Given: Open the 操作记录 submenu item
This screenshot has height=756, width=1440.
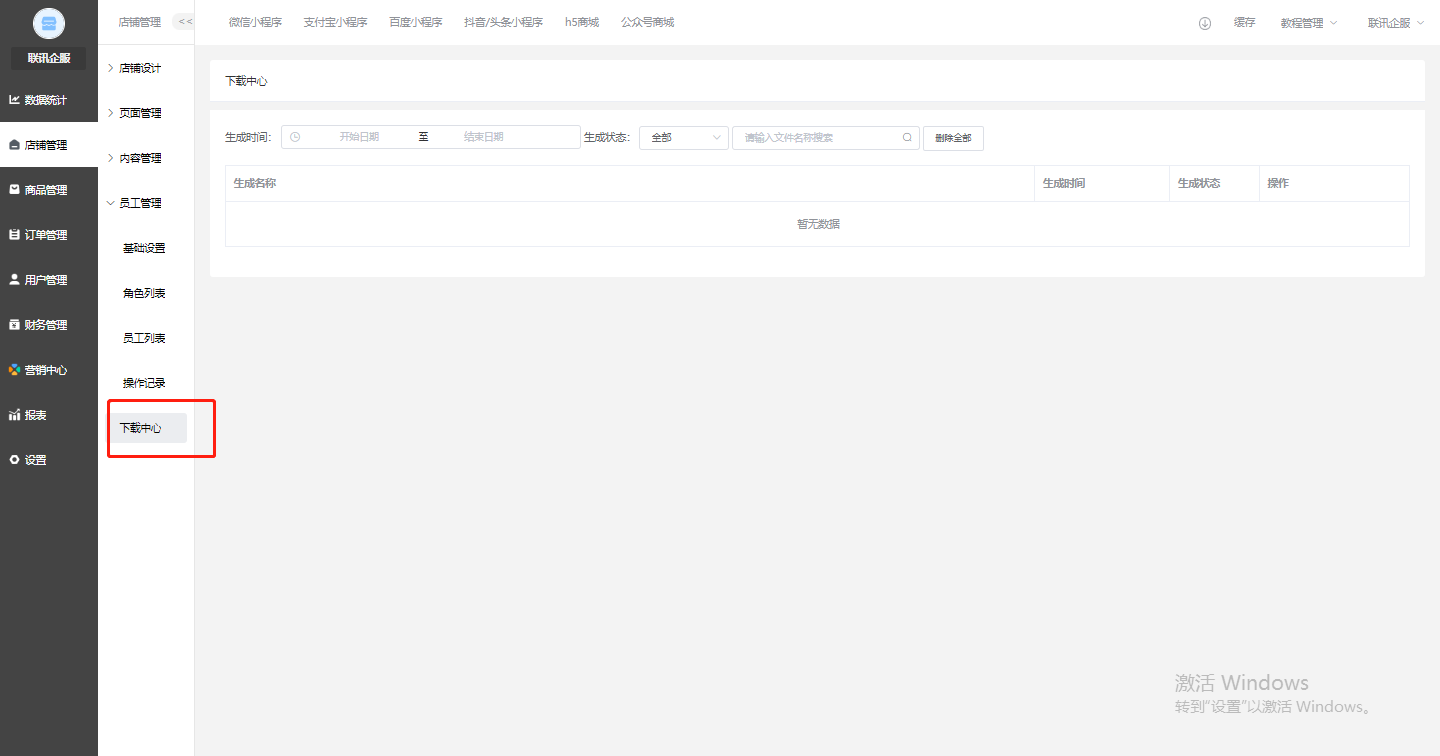Looking at the screenshot, I should (146, 383).
